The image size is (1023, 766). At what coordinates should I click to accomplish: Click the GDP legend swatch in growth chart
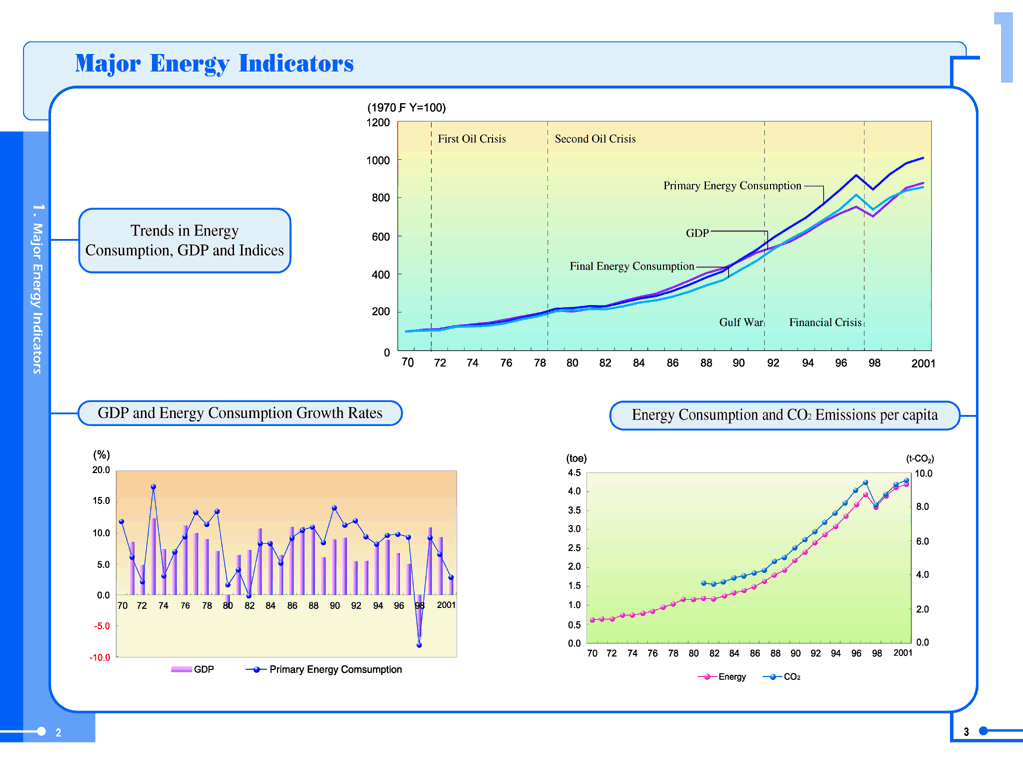[181, 669]
